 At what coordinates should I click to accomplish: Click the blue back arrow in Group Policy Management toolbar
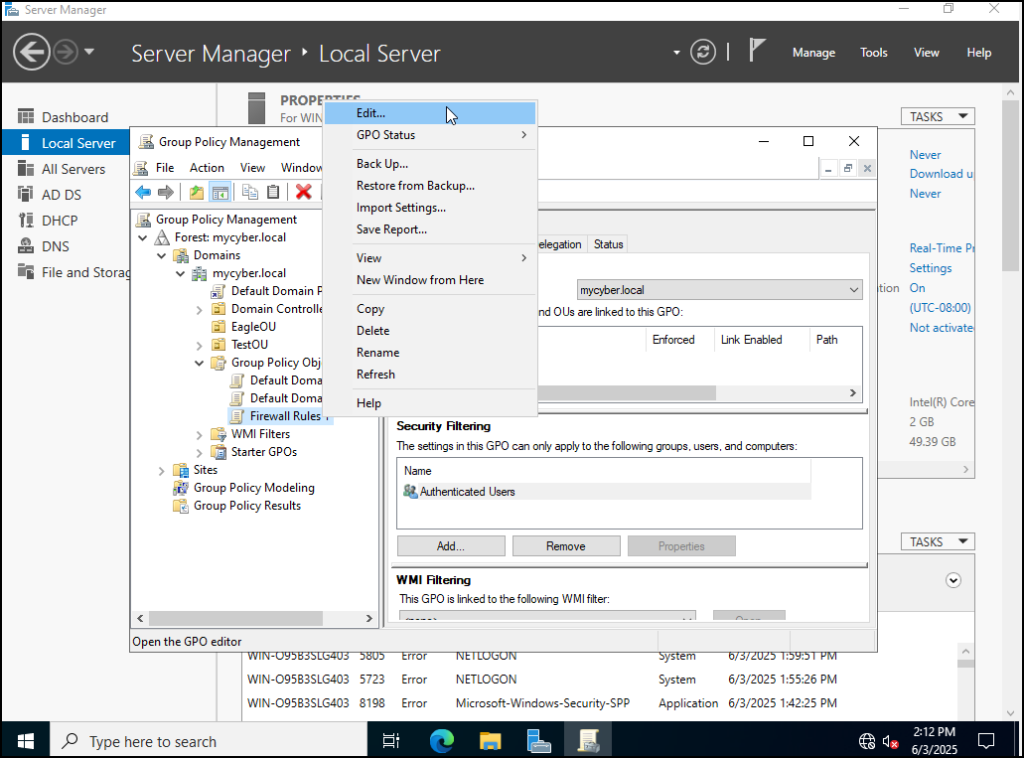(143, 192)
